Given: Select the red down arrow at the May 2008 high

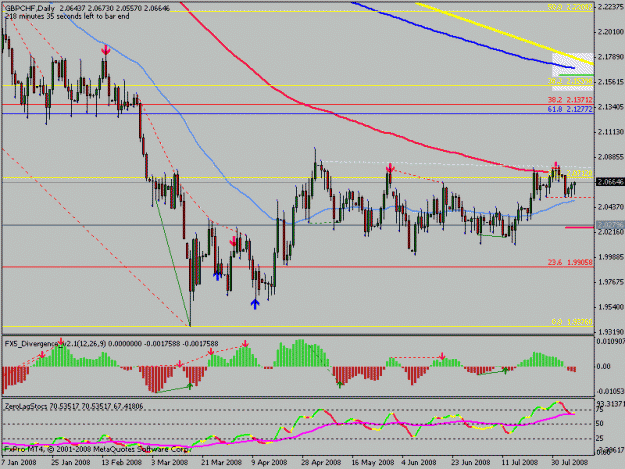Looking at the screenshot, I should (390, 168).
